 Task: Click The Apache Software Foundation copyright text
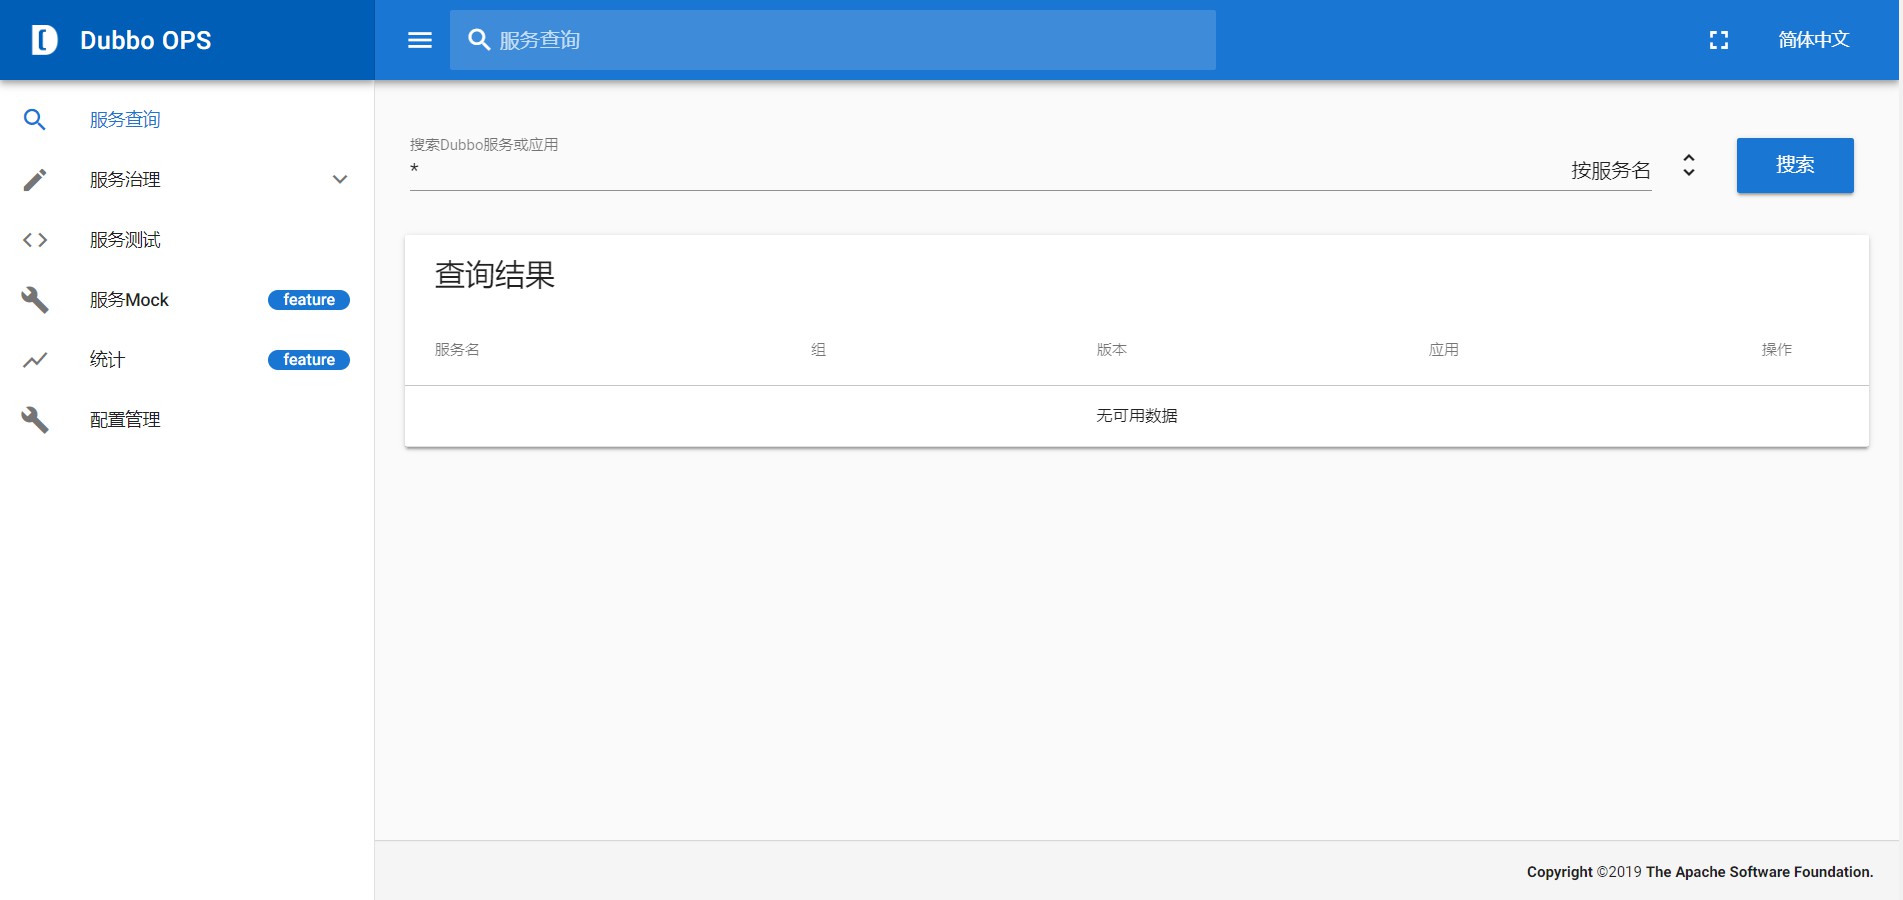click(x=1757, y=871)
